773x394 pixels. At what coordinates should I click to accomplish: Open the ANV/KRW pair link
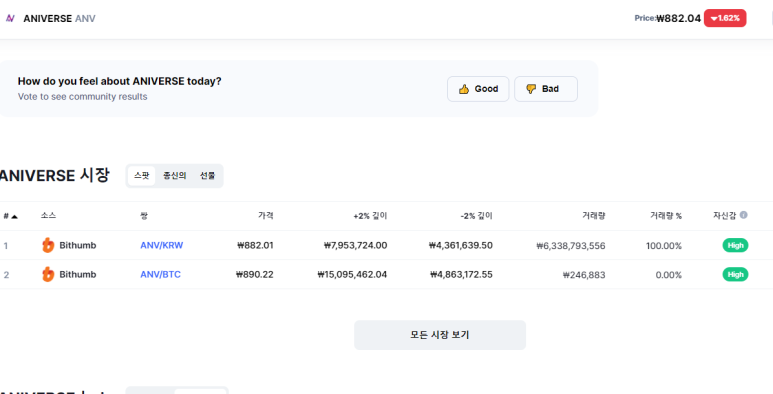pyautogui.click(x=162, y=245)
